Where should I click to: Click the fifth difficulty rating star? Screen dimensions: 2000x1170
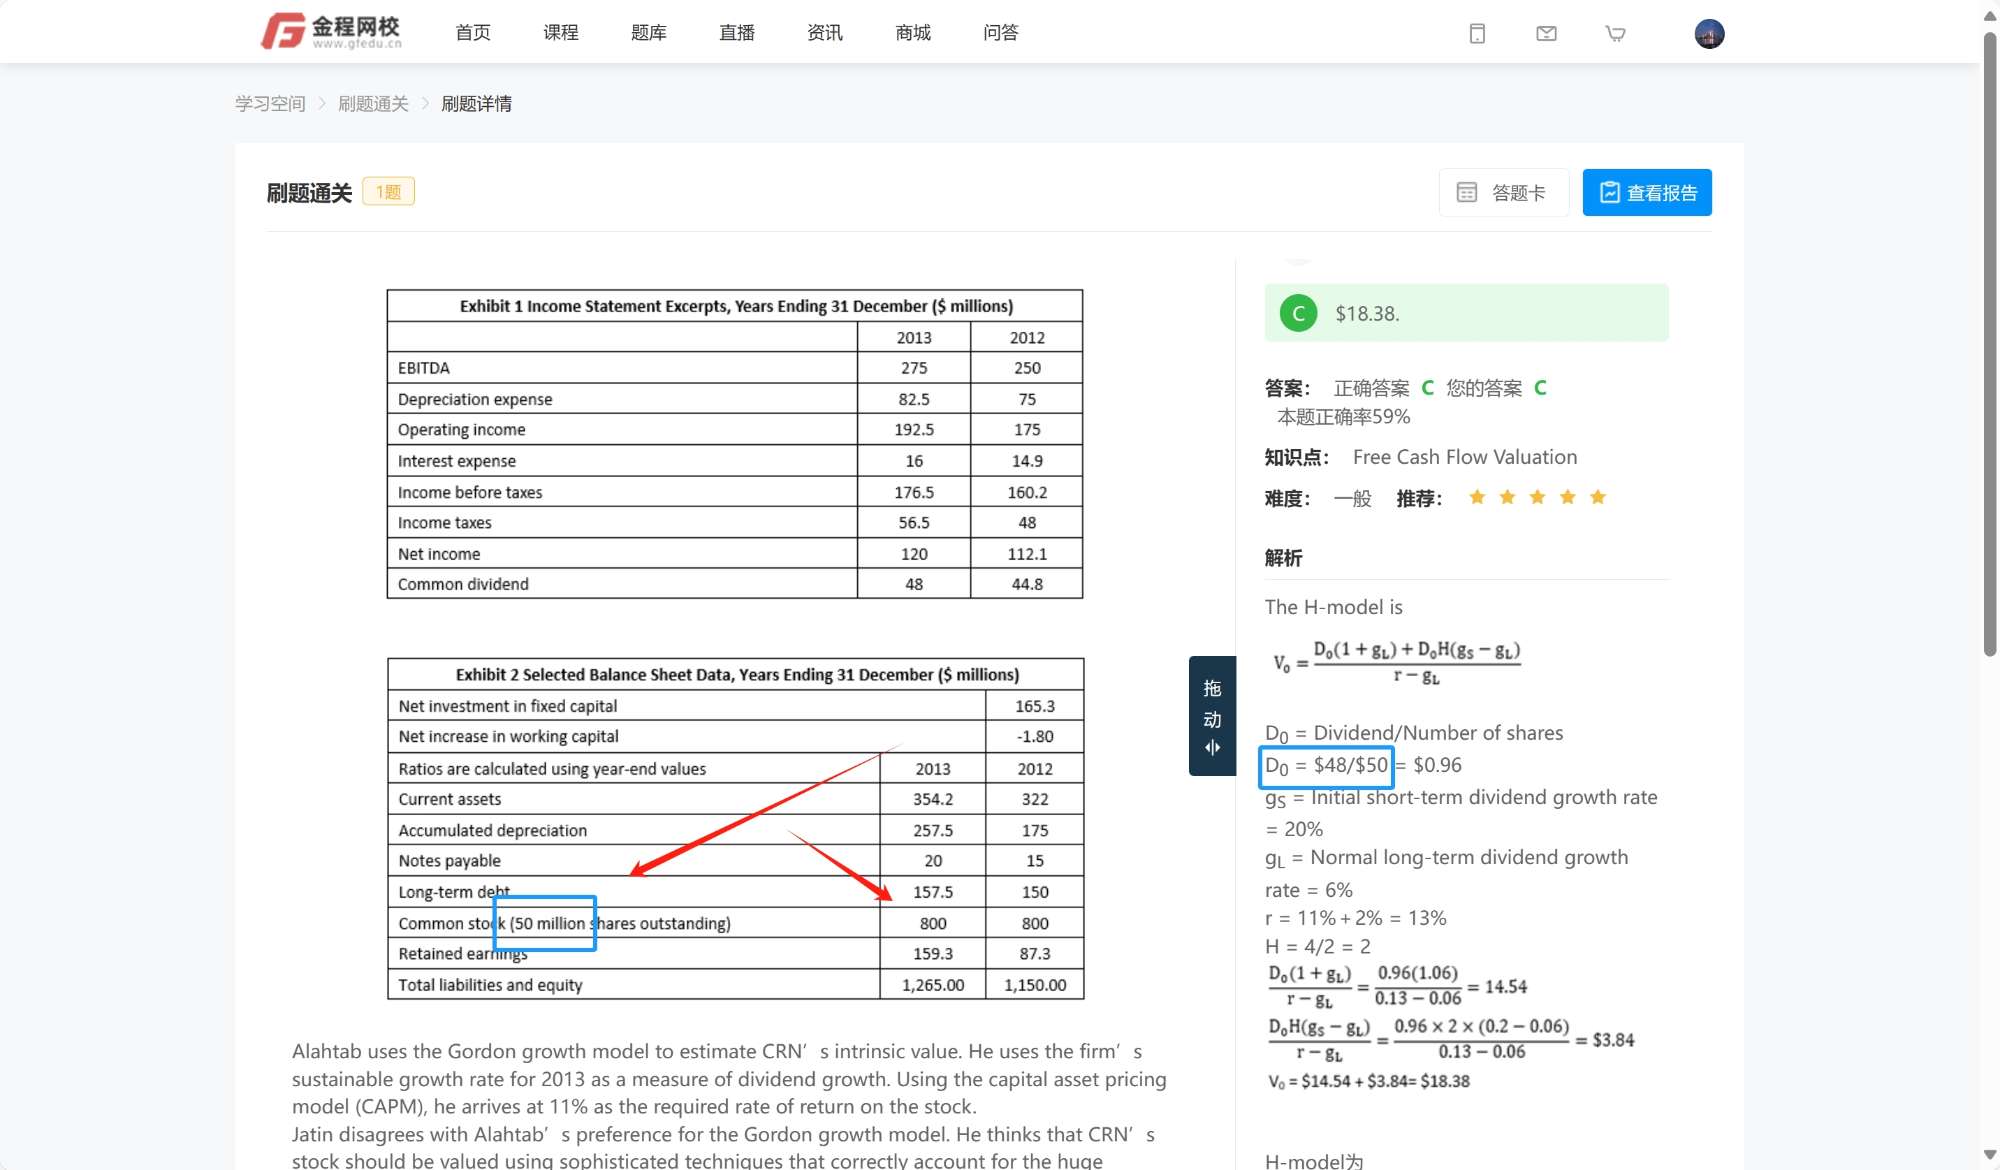[x=1598, y=498]
